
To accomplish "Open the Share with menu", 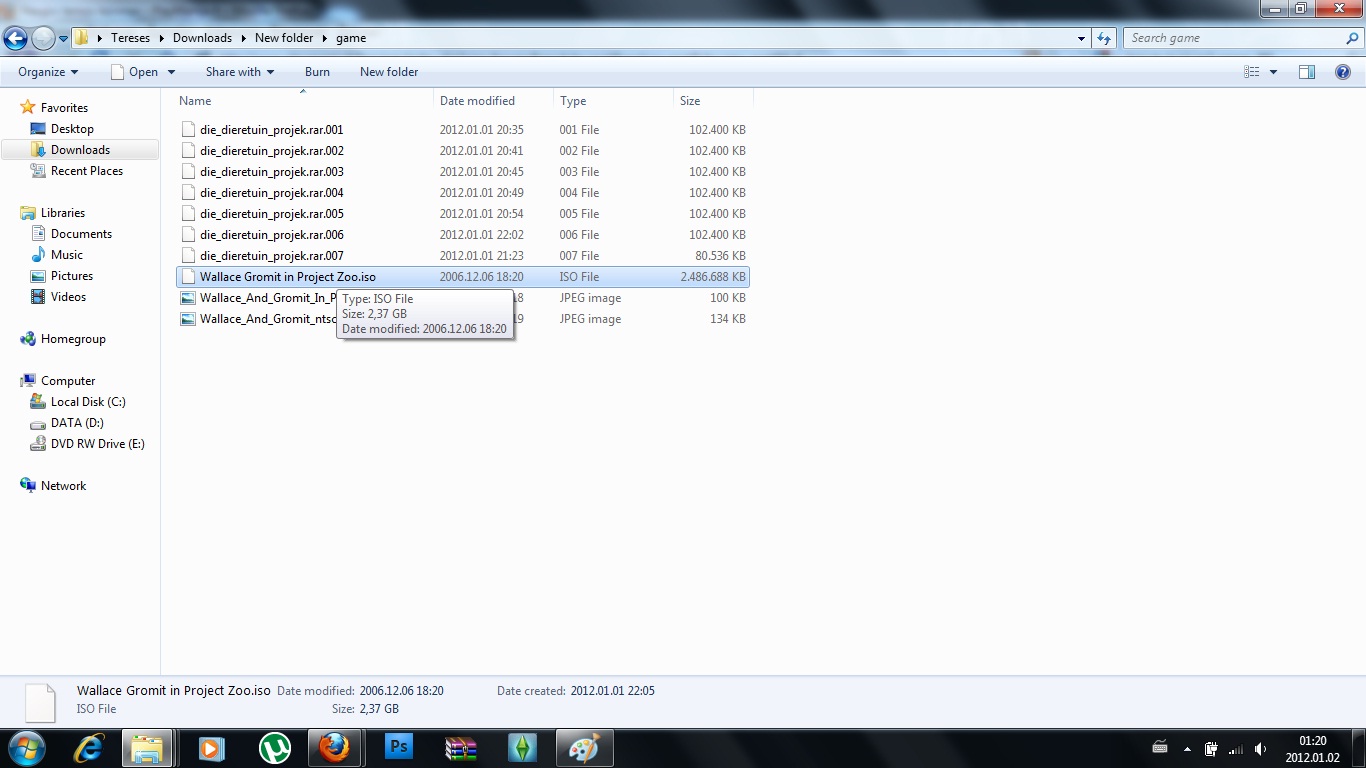I will (x=240, y=72).
